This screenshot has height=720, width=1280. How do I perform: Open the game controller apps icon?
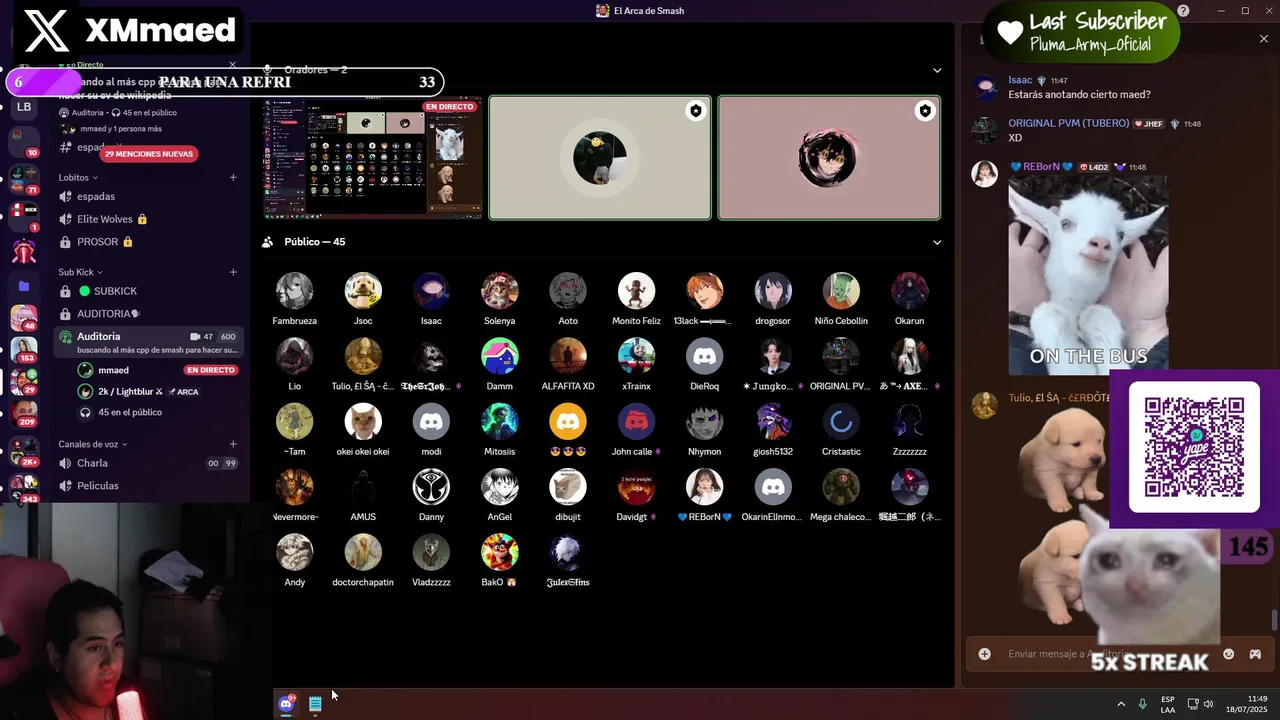coord(1255,654)
